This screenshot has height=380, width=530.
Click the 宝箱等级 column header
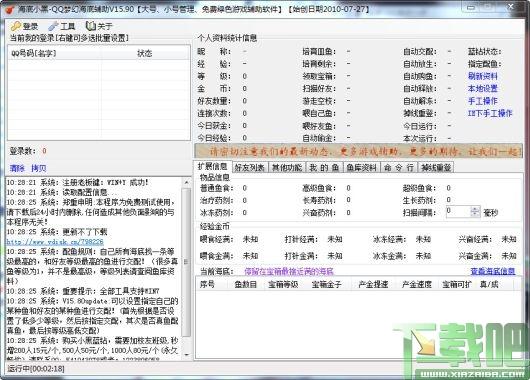pos(283,284)
